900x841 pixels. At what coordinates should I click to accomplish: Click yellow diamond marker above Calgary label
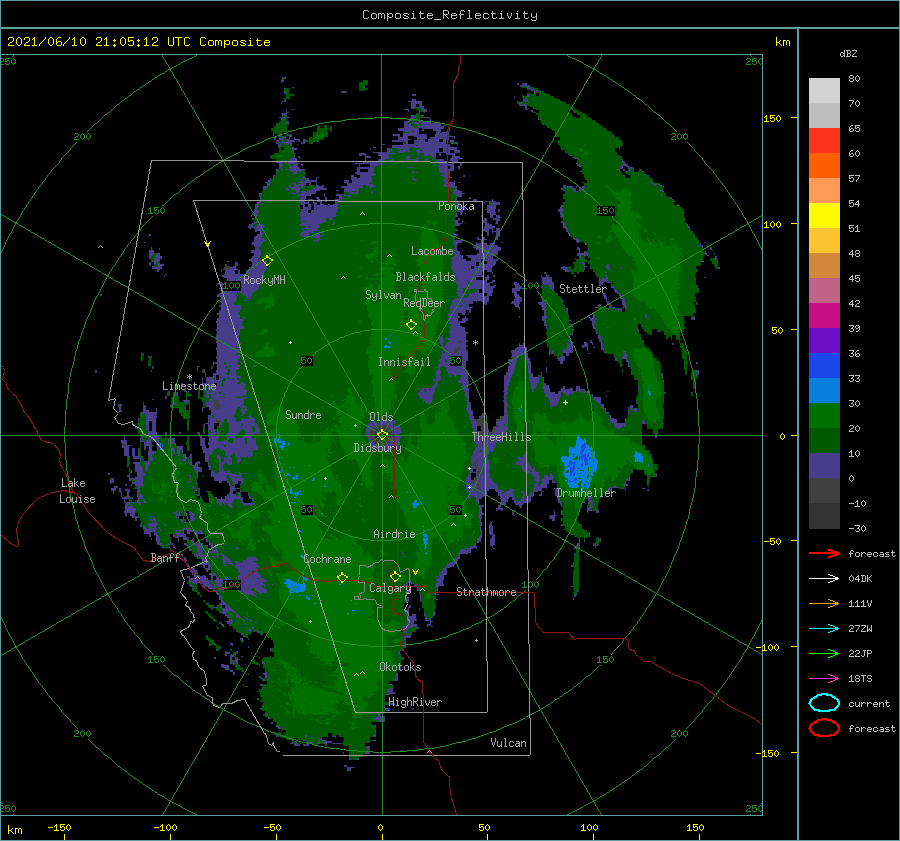coord(395,576)
